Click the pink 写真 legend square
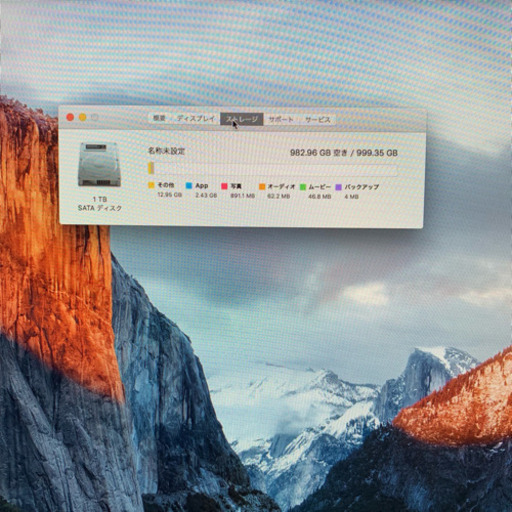This screenshot has height=512, width=512. (x=224, y=186)
